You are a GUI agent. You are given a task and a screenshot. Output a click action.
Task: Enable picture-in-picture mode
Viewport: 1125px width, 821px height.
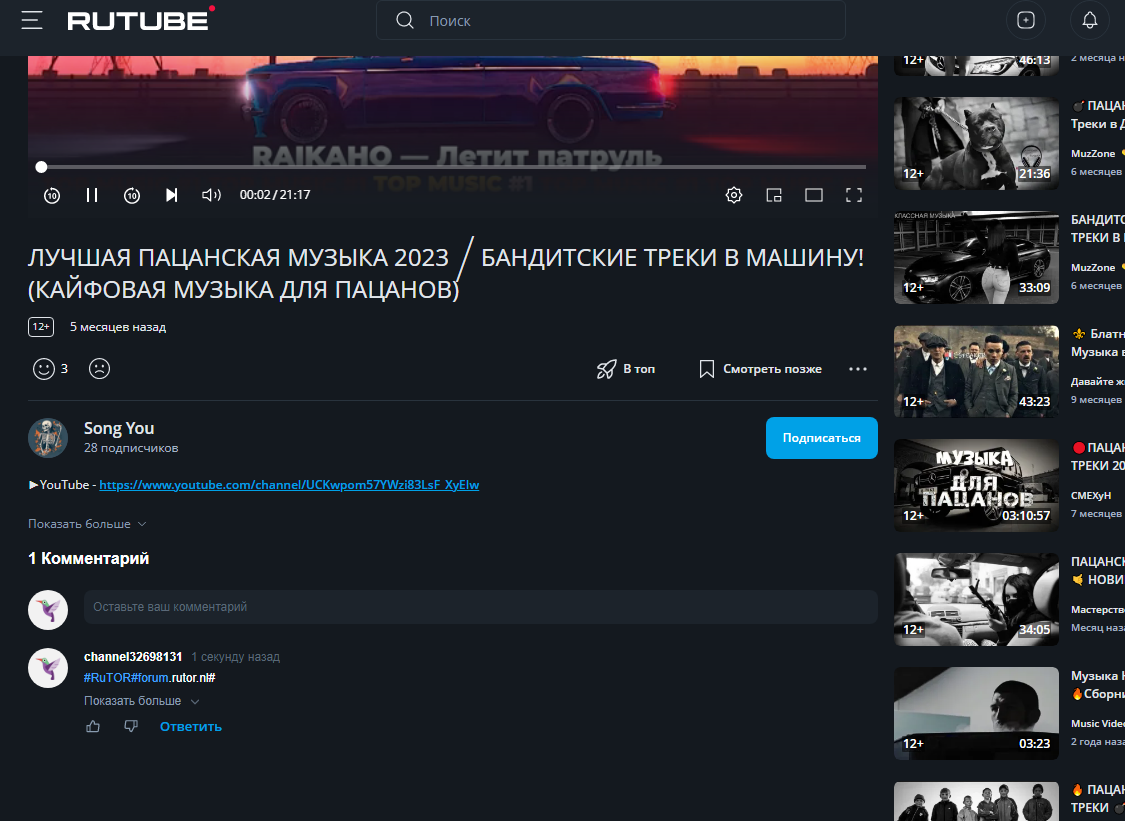[x=773, y=195]
